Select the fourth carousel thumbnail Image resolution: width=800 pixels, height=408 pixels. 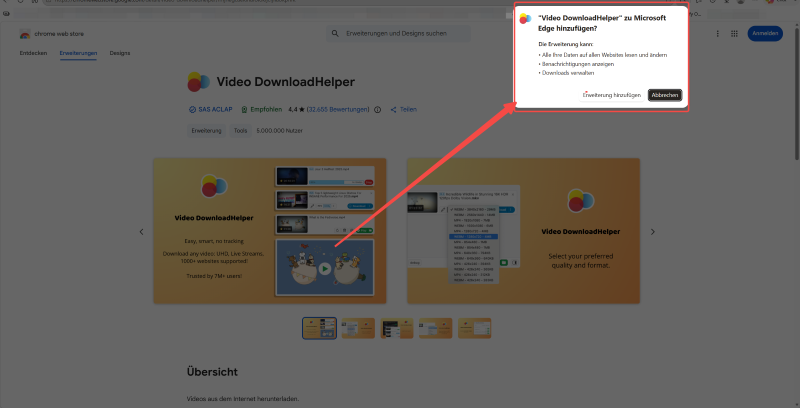[436, 328]
